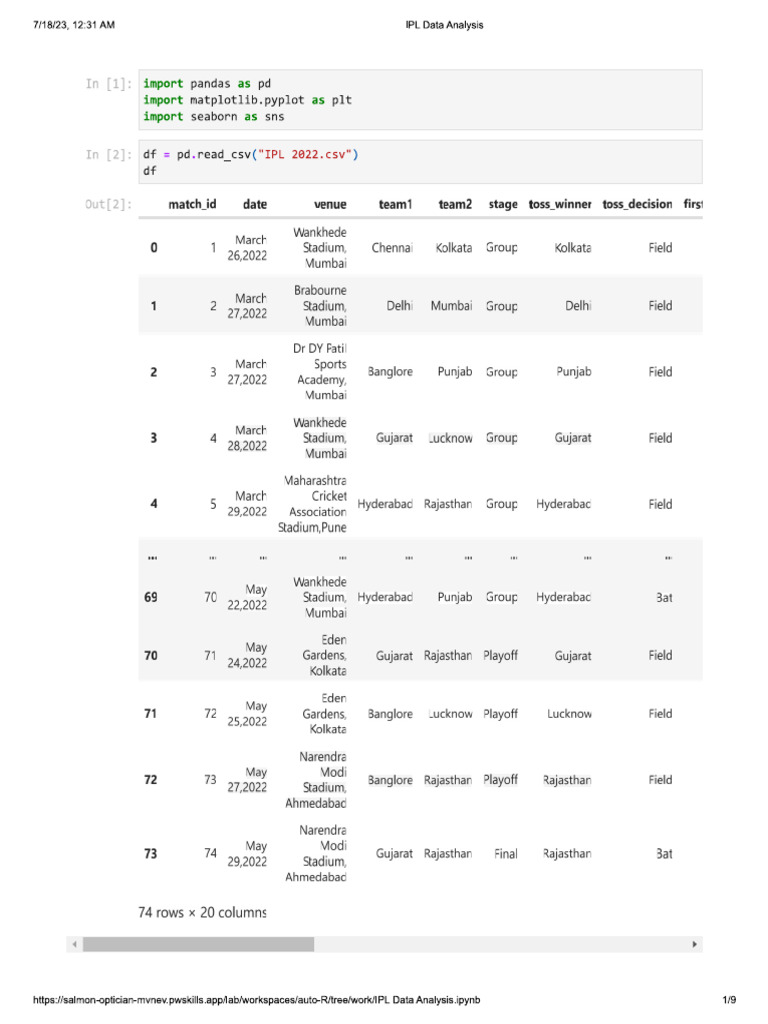
Task: Click the team1 column header
Action: 395,204
